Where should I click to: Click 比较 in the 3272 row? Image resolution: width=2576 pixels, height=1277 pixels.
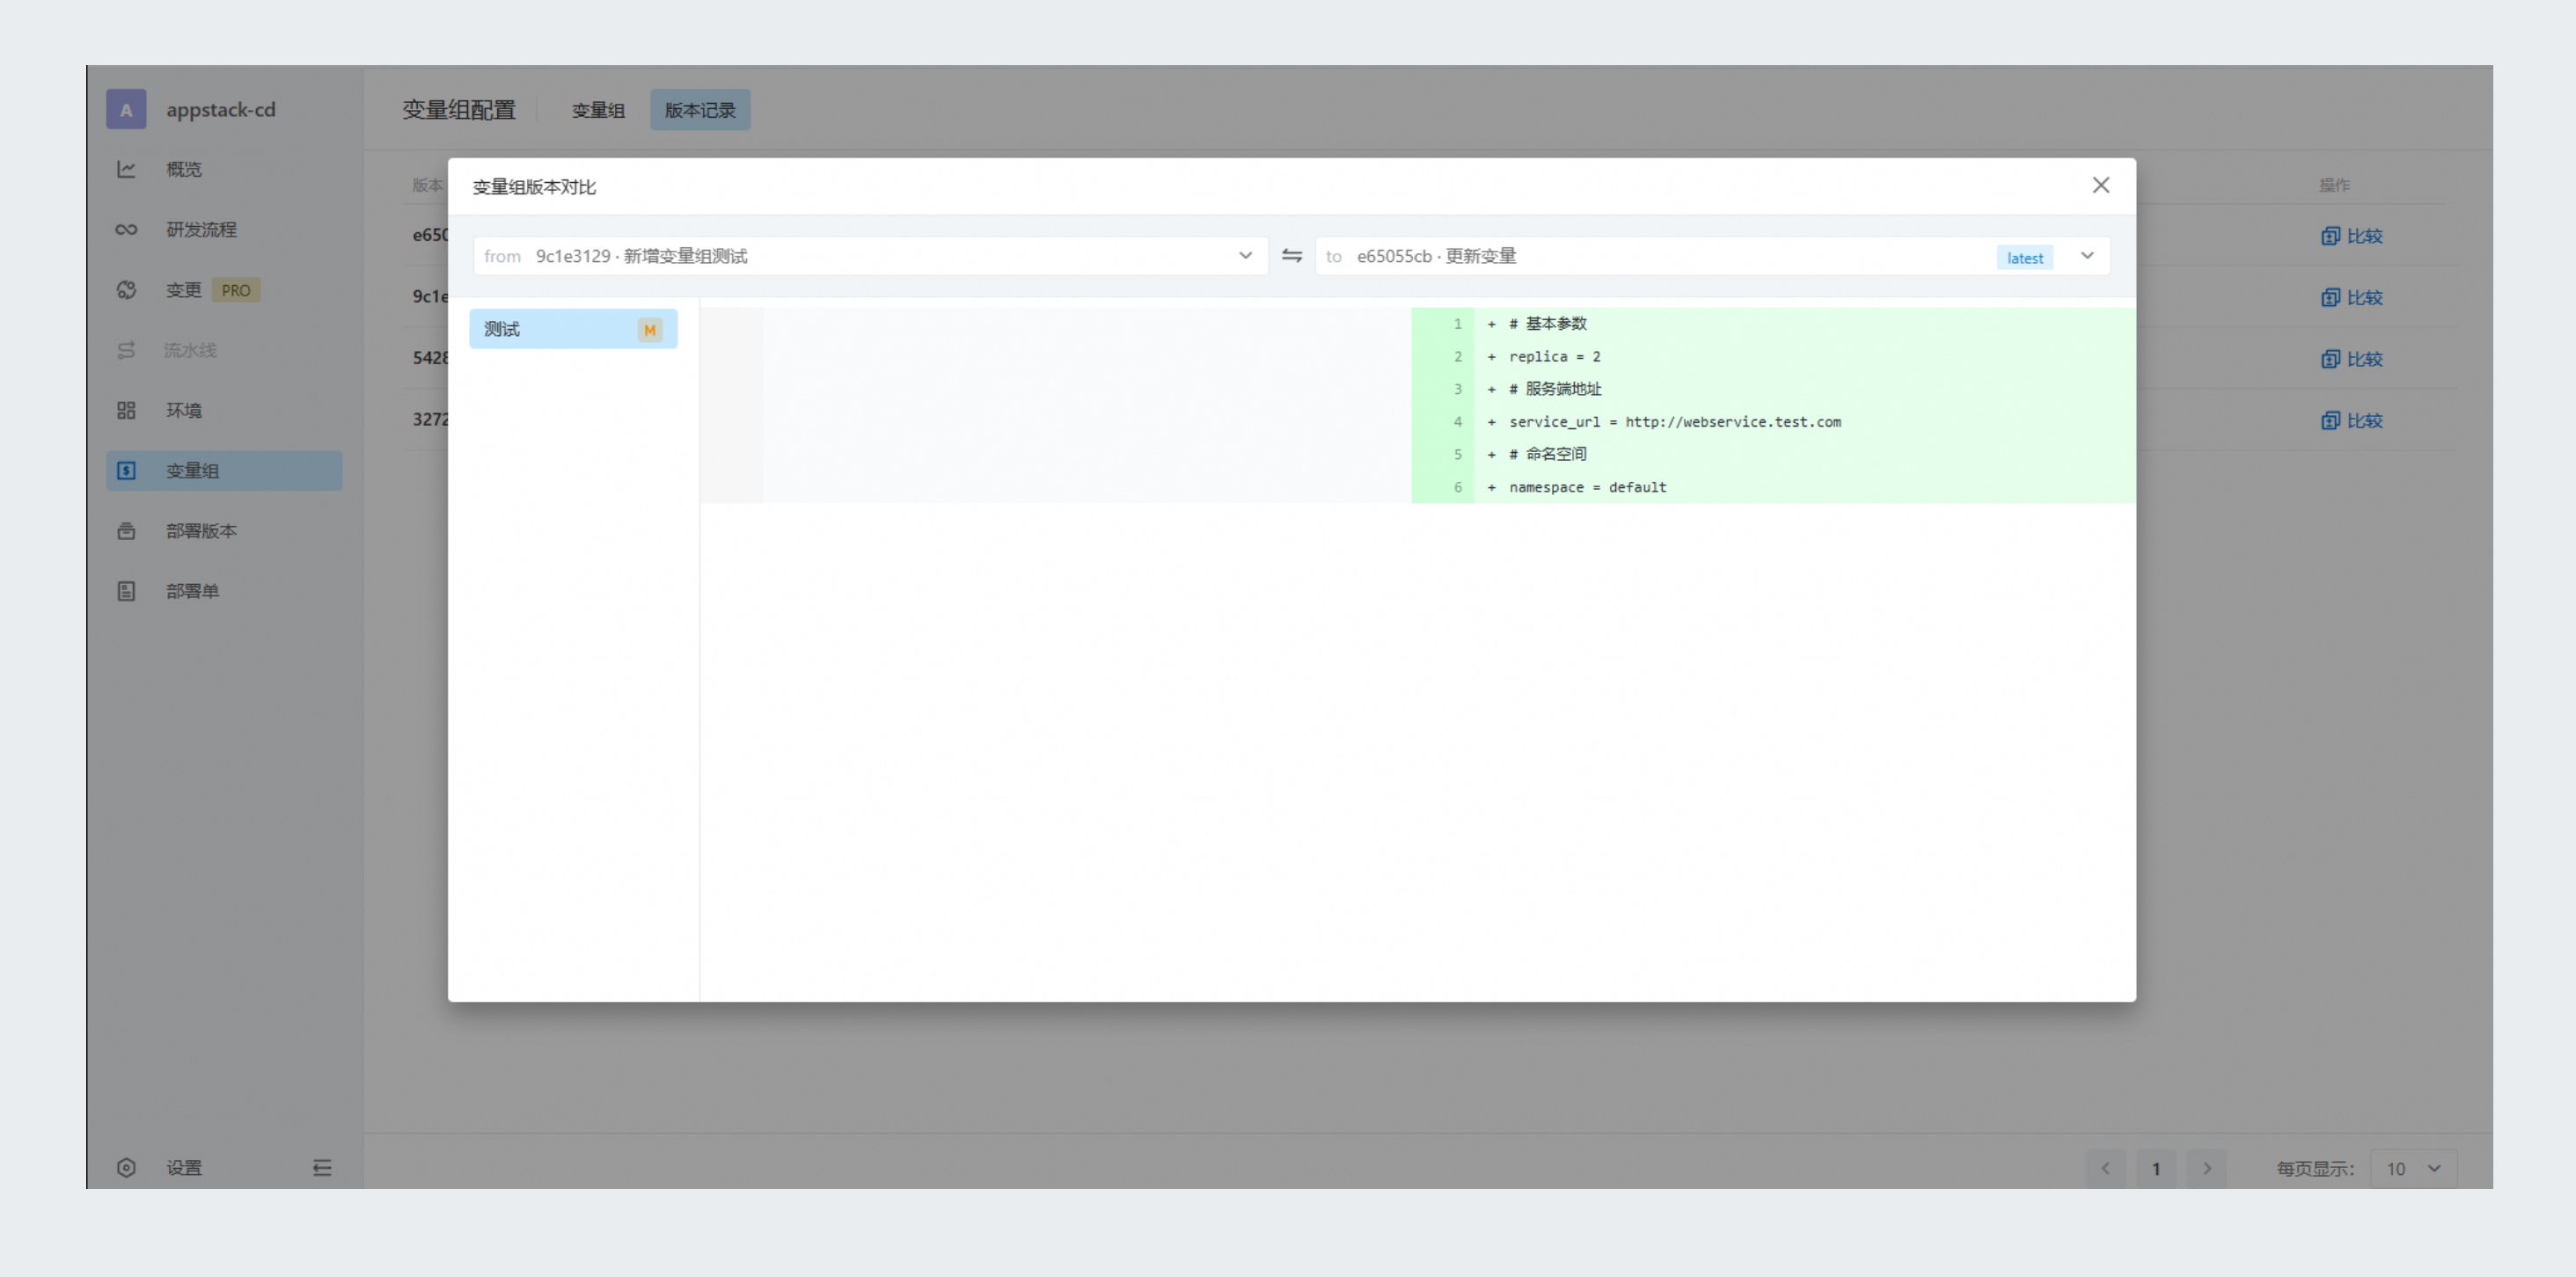pos(2352,420)
